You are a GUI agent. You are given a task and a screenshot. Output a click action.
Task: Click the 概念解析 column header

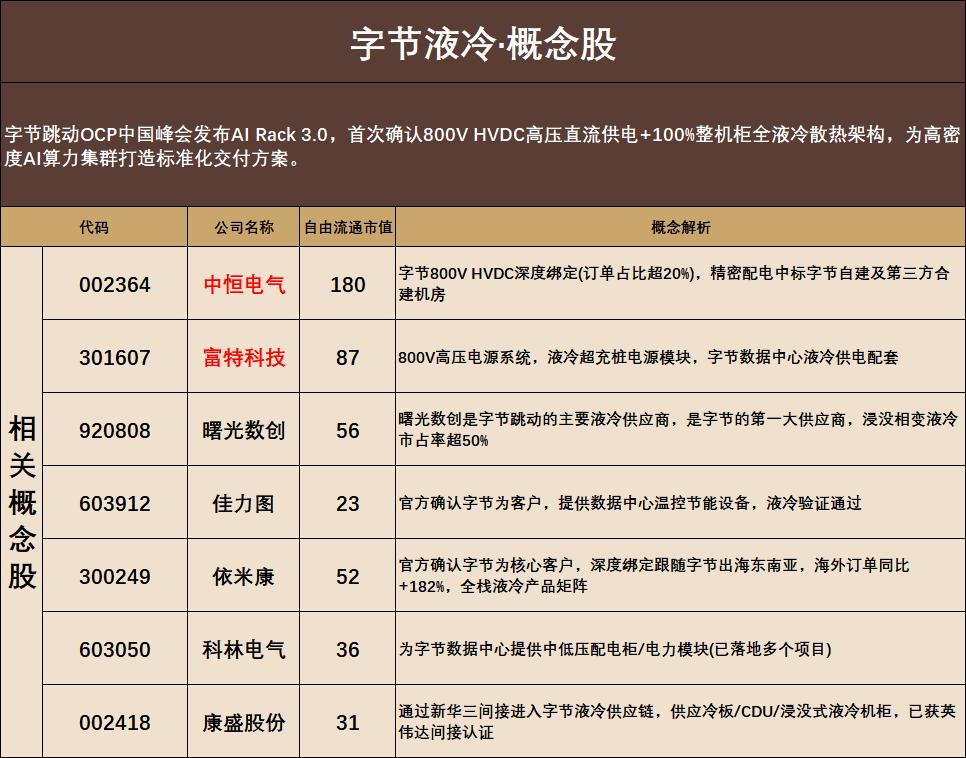point(681,227)
